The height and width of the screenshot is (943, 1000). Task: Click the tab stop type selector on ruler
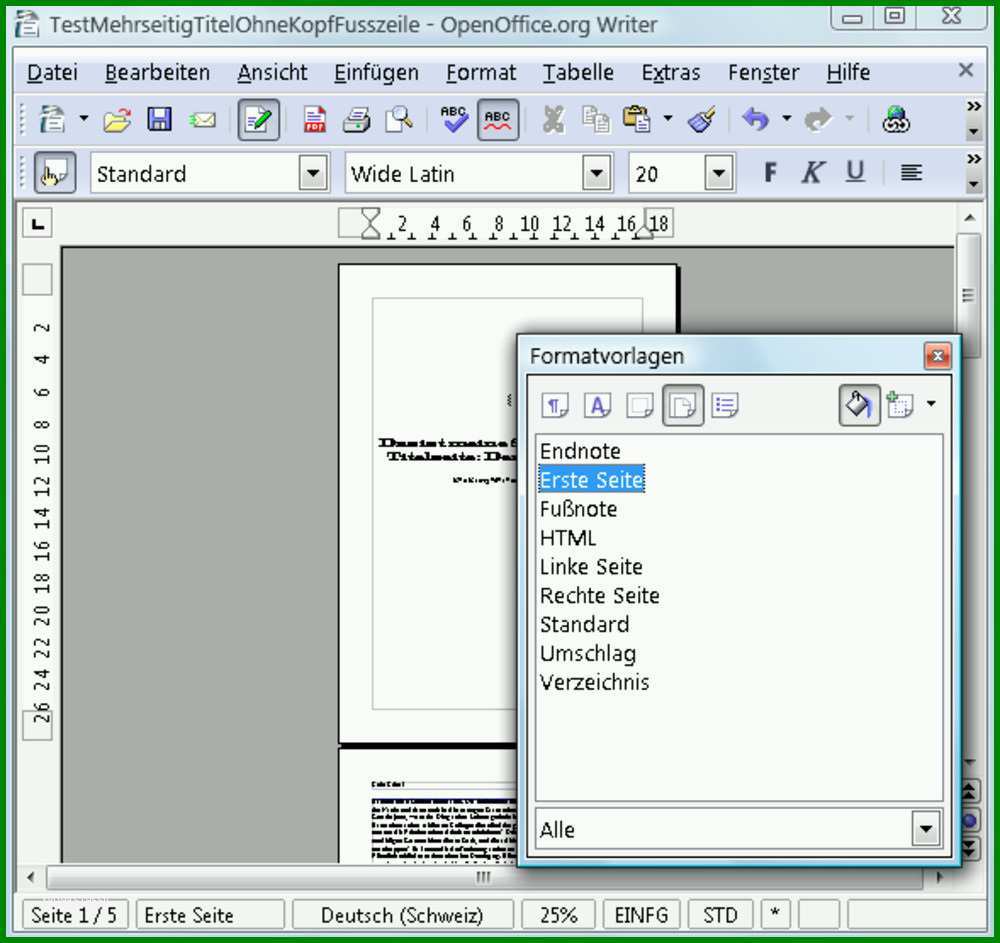(38, 224)
